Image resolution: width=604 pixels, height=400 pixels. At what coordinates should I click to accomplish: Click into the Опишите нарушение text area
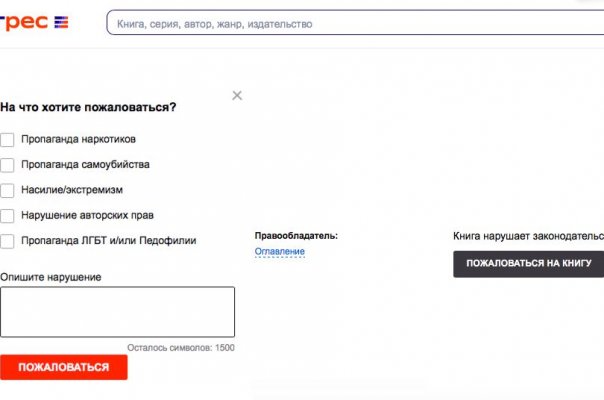pyautogui.click(x=117, y=312)
